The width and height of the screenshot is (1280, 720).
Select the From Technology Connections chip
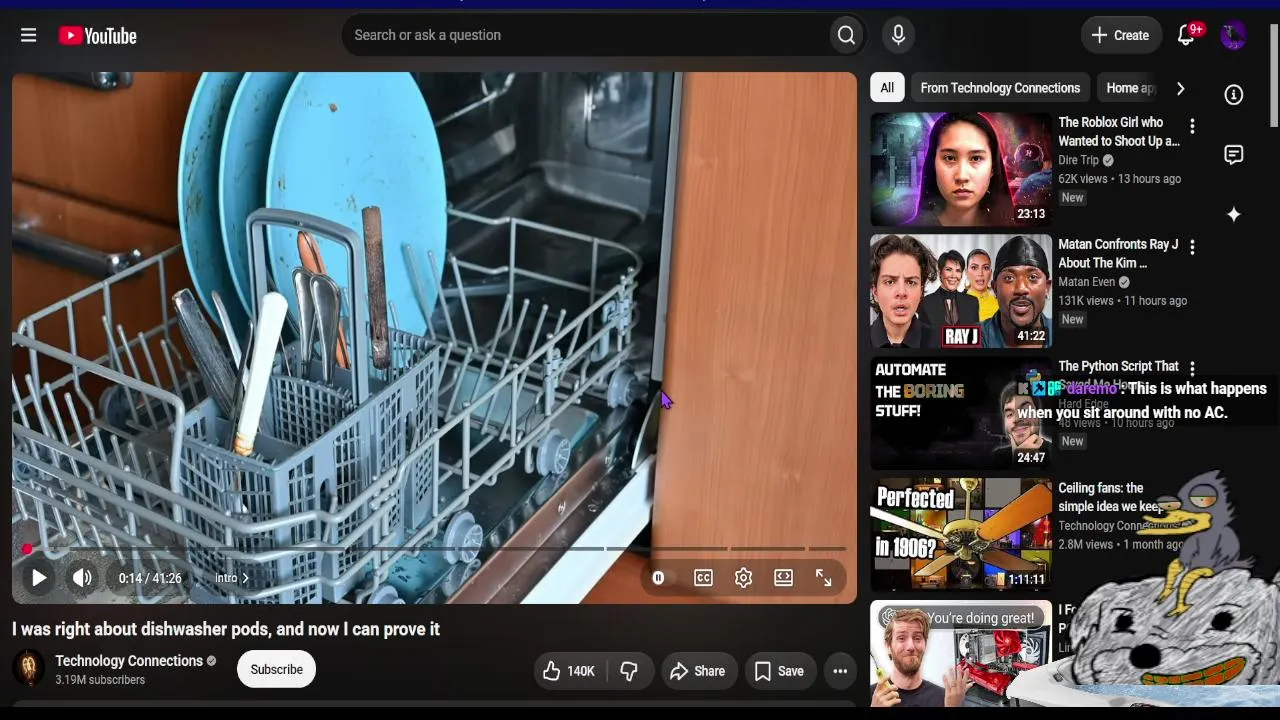[1000, 88]
